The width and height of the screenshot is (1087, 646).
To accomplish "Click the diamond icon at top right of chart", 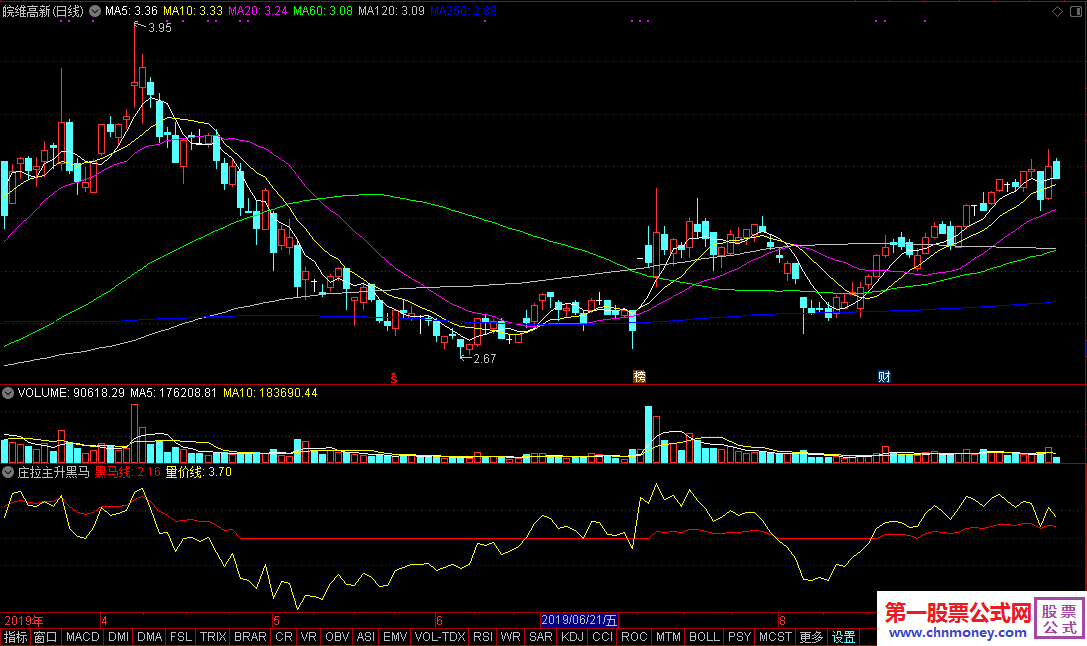I will [1057, 11].
